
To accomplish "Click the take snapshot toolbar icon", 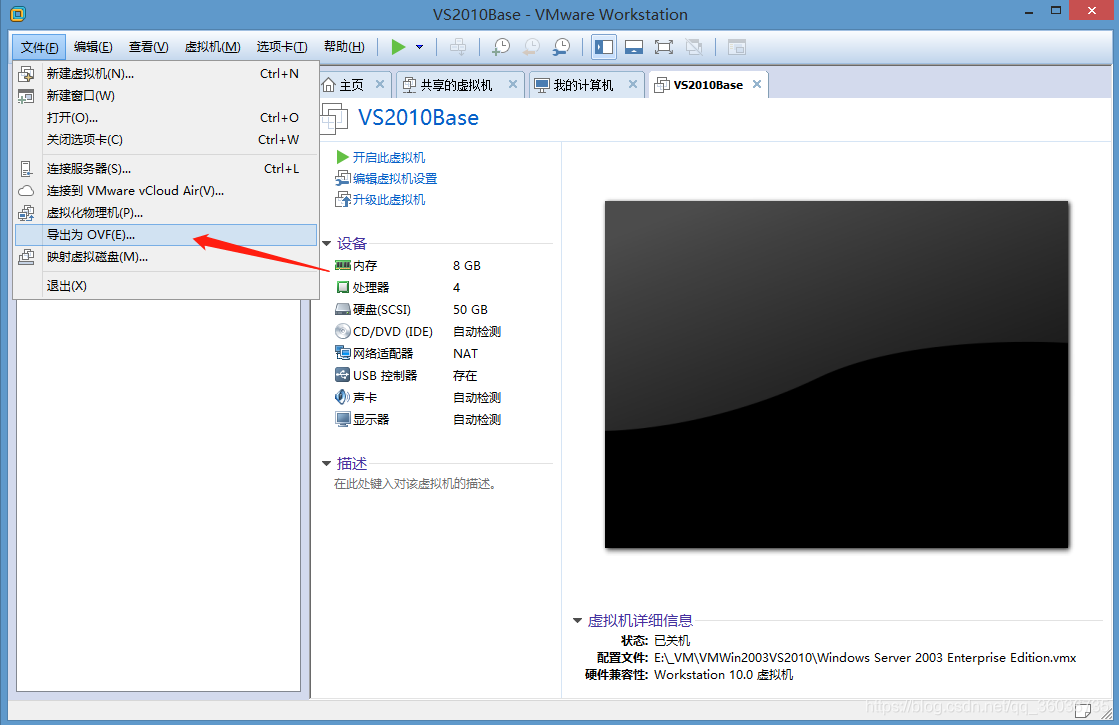I will (x=502, y=47).
